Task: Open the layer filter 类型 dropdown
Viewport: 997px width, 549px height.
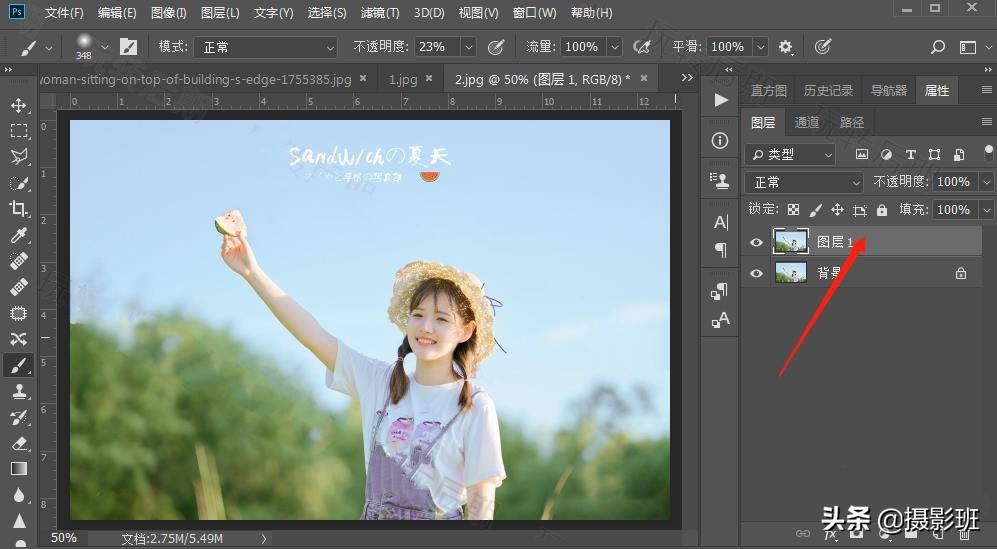Action: pos(790,154)
